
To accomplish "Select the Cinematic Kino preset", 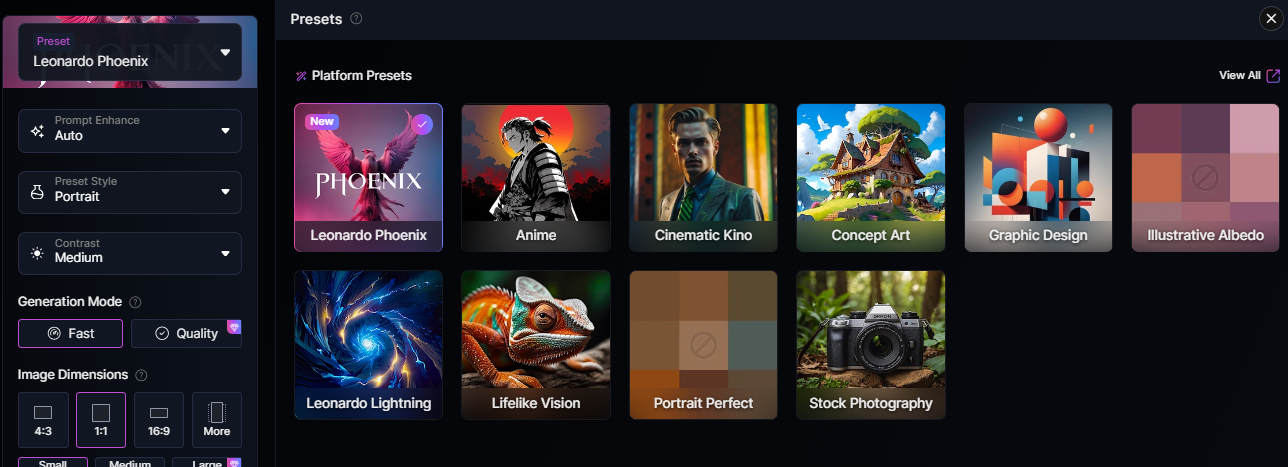I will click(x=703, y=177).
